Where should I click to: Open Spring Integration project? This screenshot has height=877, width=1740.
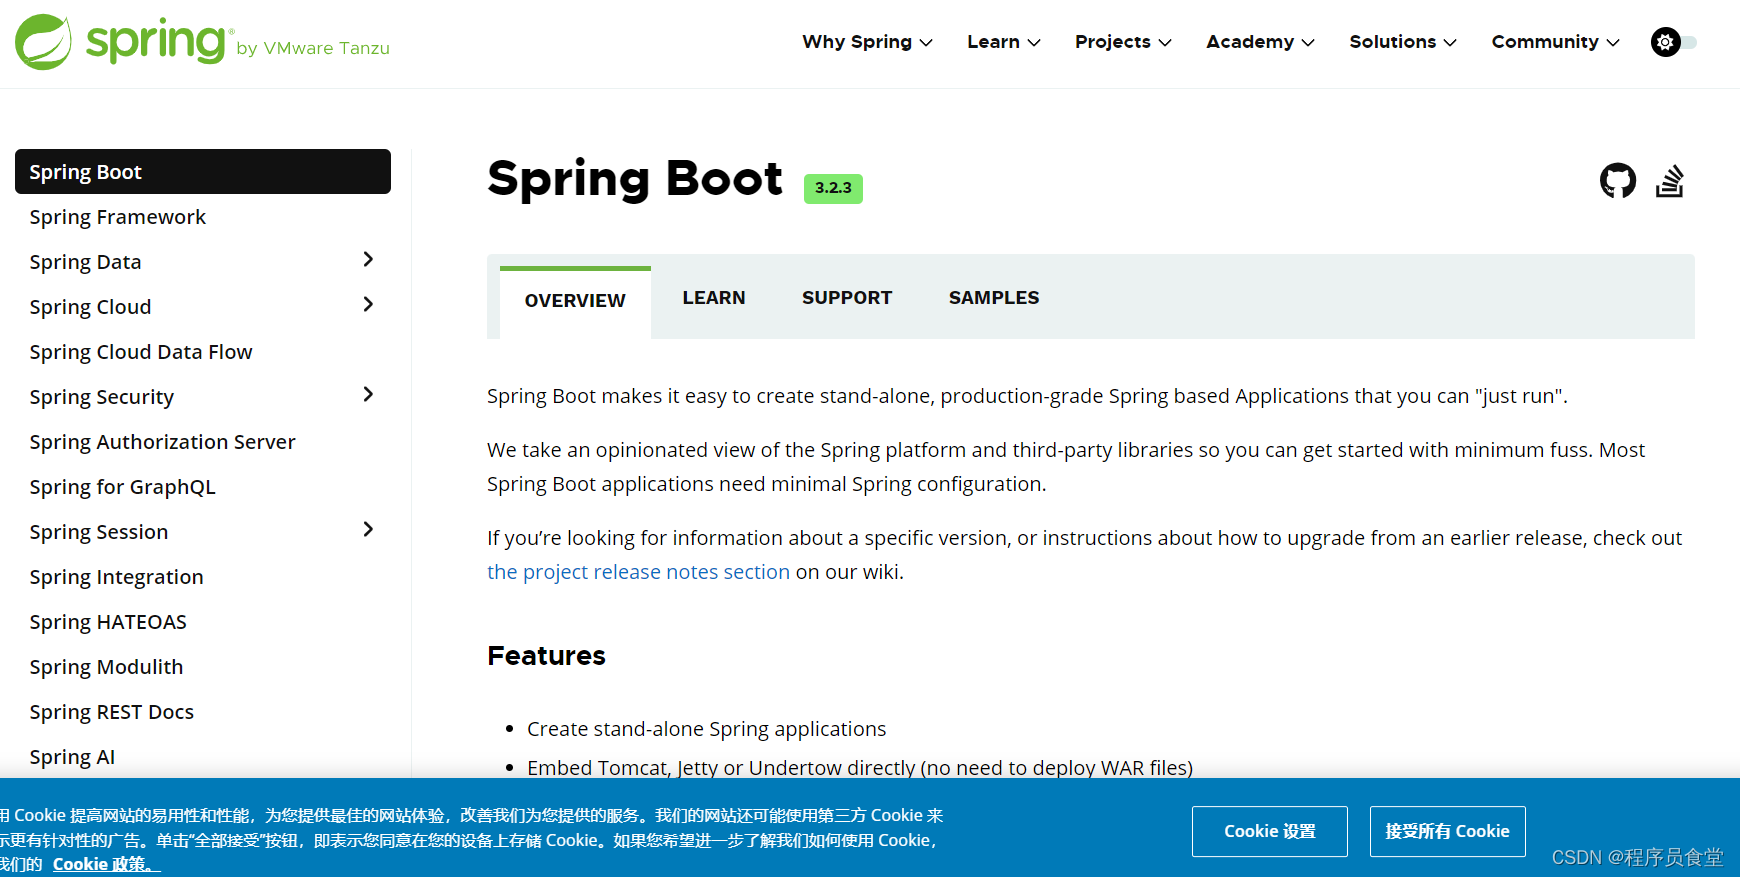tap(116, 577)
